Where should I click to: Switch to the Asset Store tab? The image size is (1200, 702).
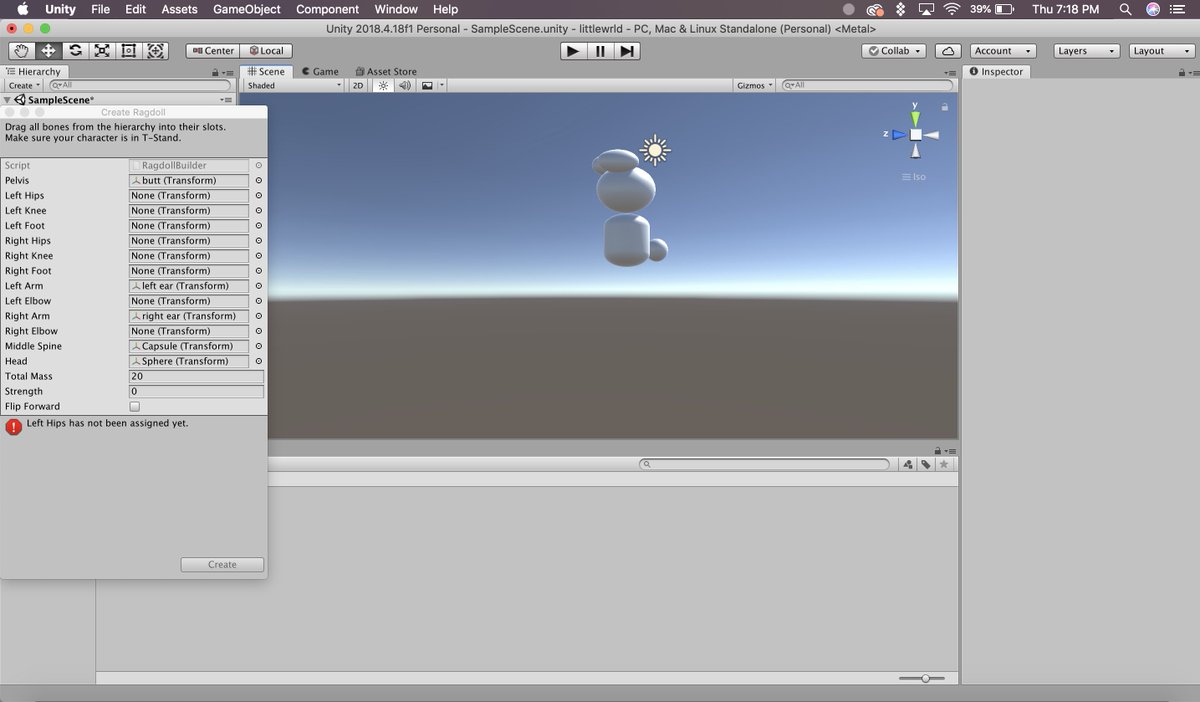point(386,72)
